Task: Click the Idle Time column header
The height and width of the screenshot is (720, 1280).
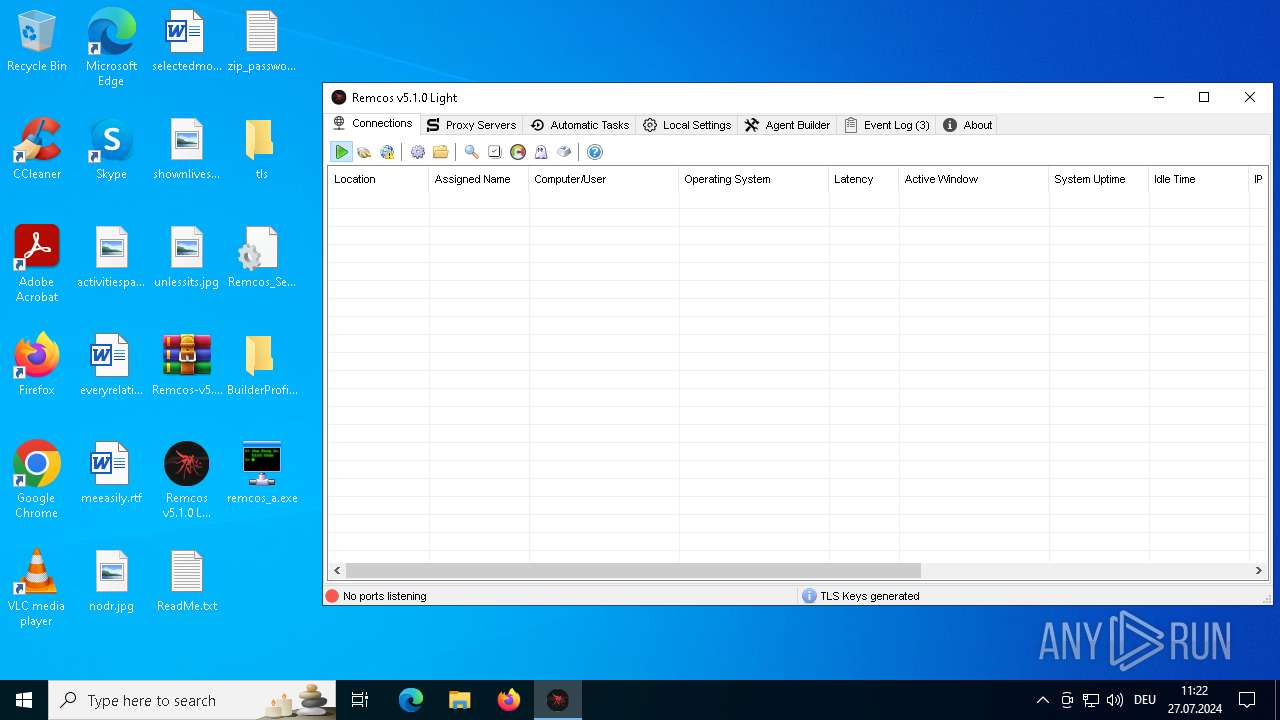Action: pos(1198,179)
